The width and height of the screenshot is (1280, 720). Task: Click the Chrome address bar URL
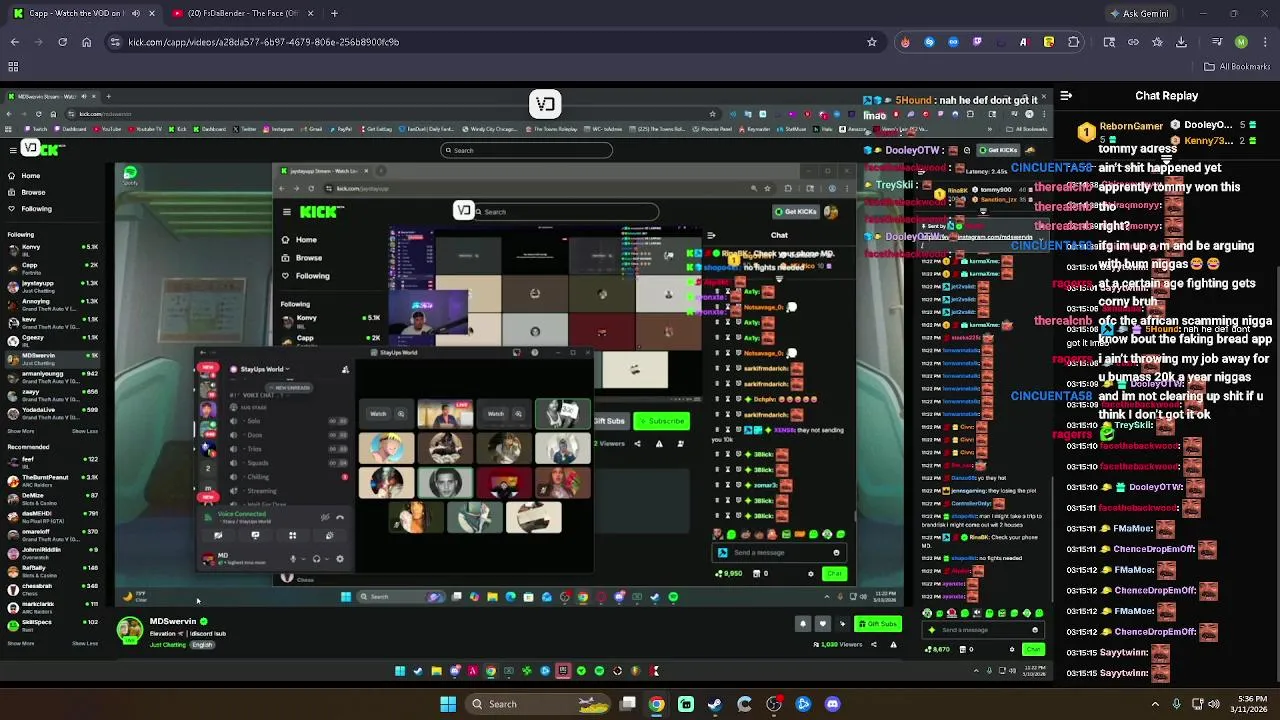[264, 42]
